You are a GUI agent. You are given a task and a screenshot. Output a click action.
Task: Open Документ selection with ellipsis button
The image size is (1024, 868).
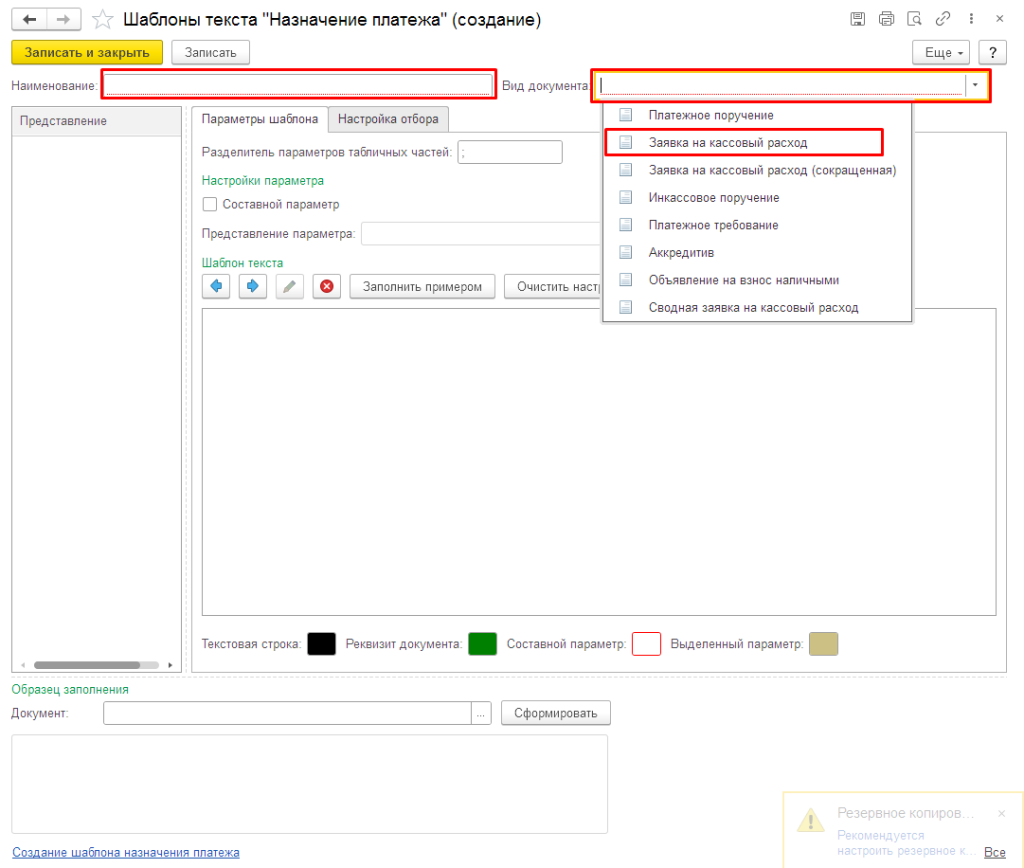click(x=482, y=713)
